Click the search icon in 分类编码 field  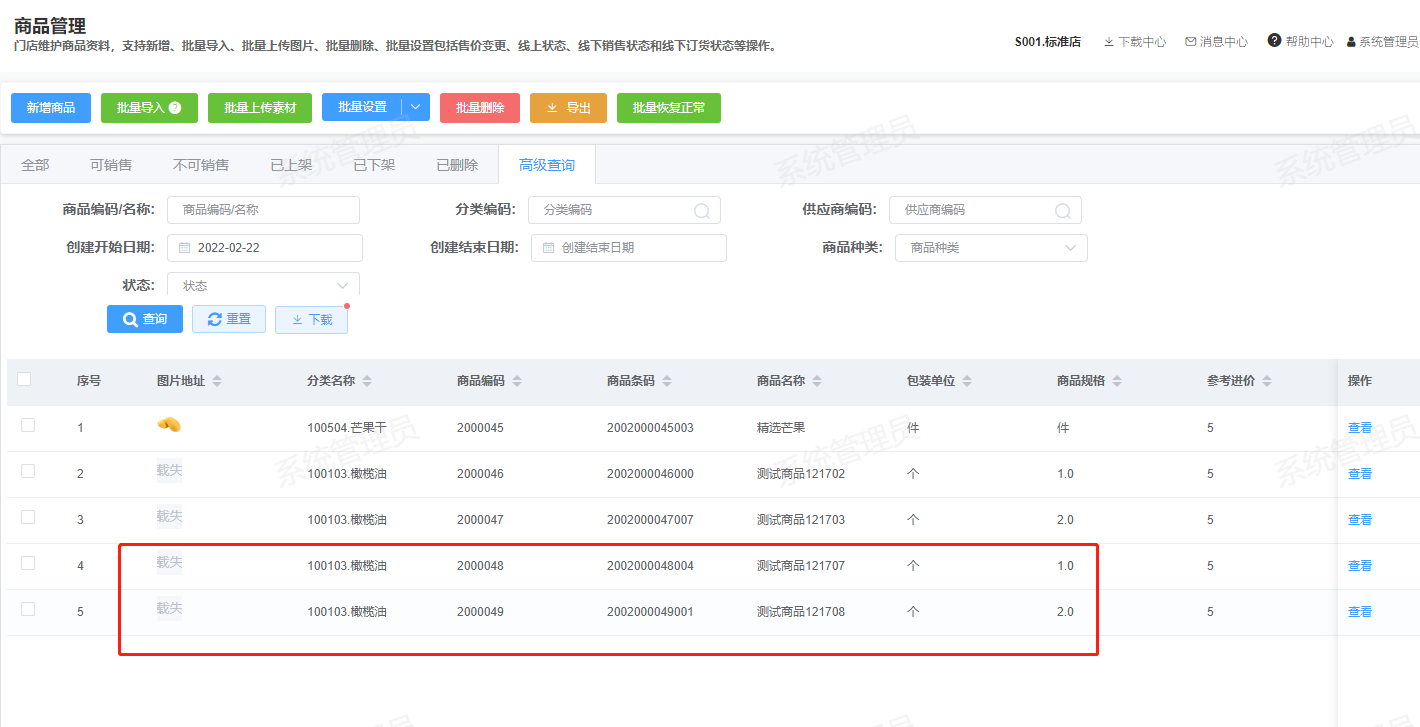click(x=702, y=211)
